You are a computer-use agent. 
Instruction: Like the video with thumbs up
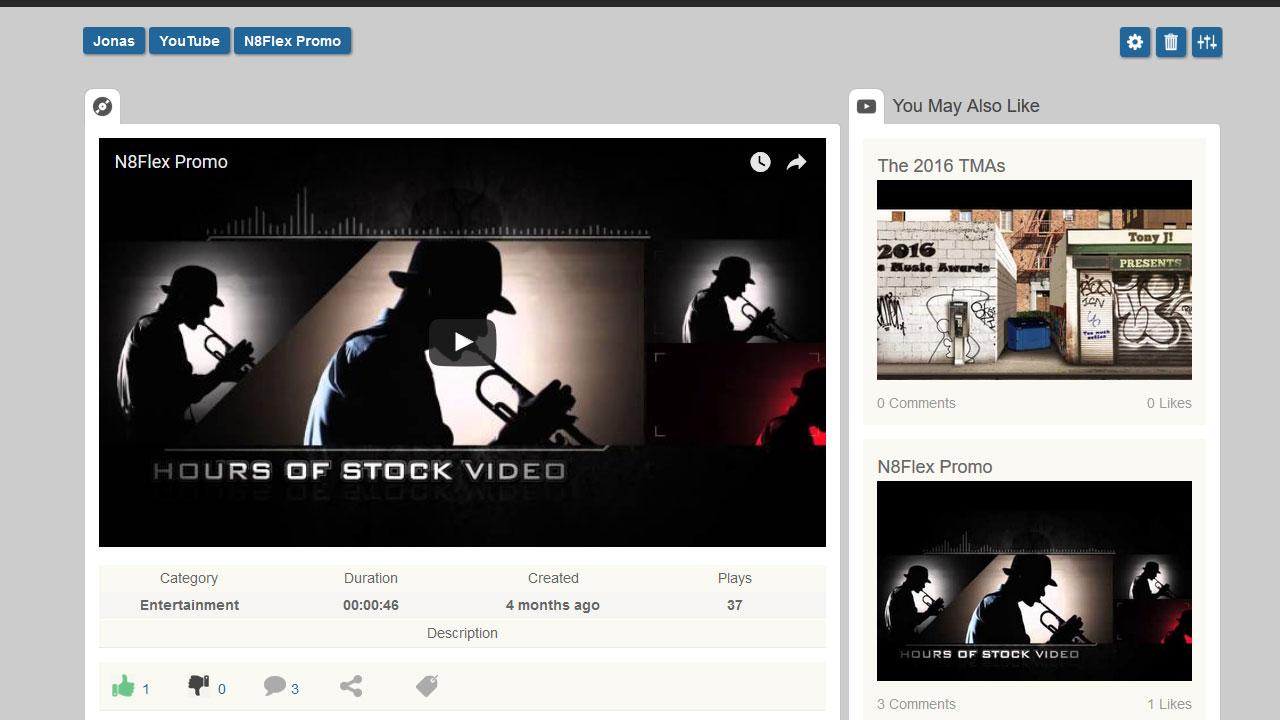[x=123, y=686]
